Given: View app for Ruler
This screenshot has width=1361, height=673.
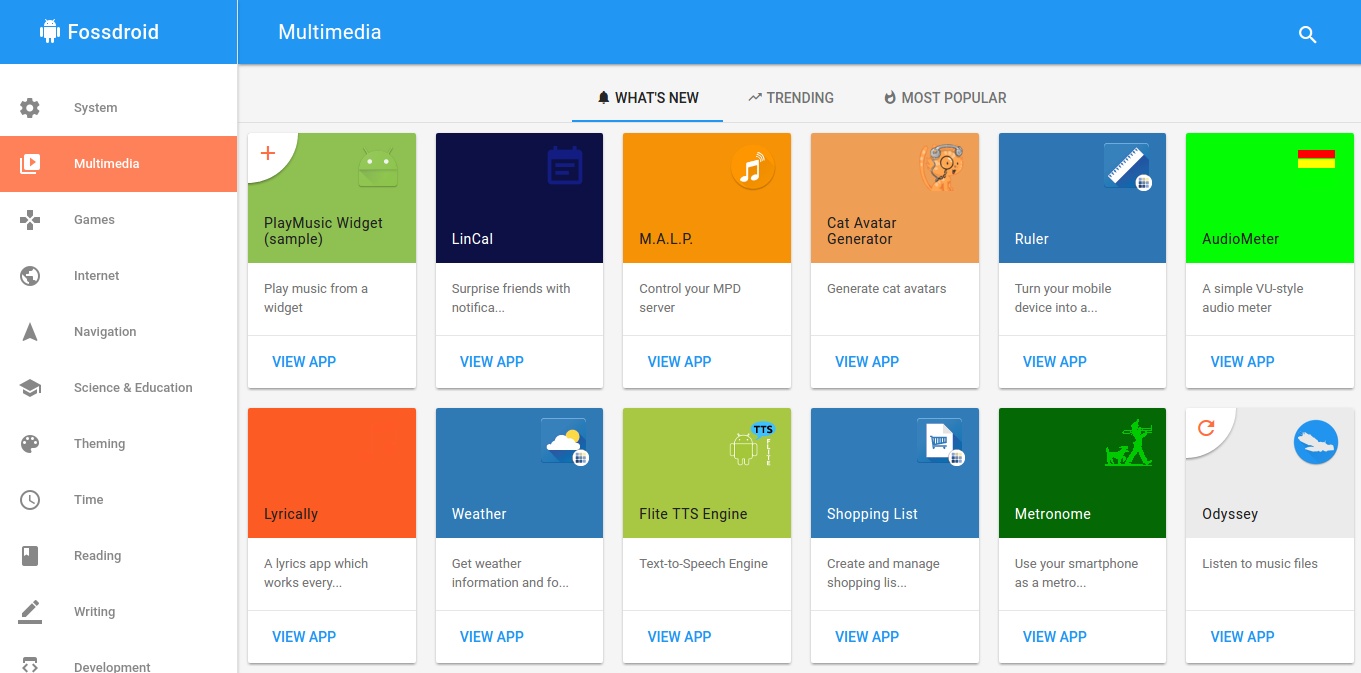Looking at the screenshot, I should (x=1055, y=362).
